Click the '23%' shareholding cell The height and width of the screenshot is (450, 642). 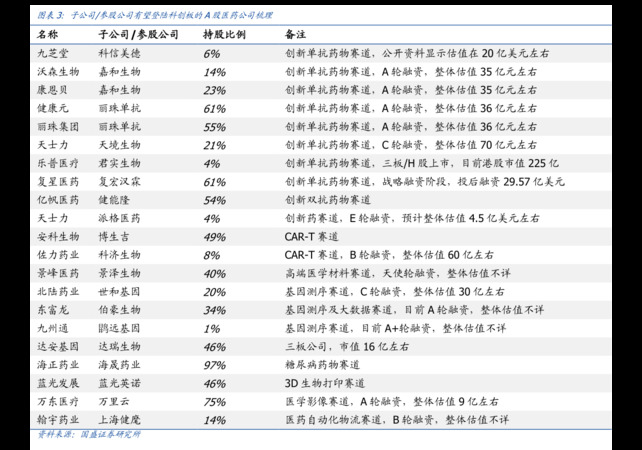click(215, 90)
